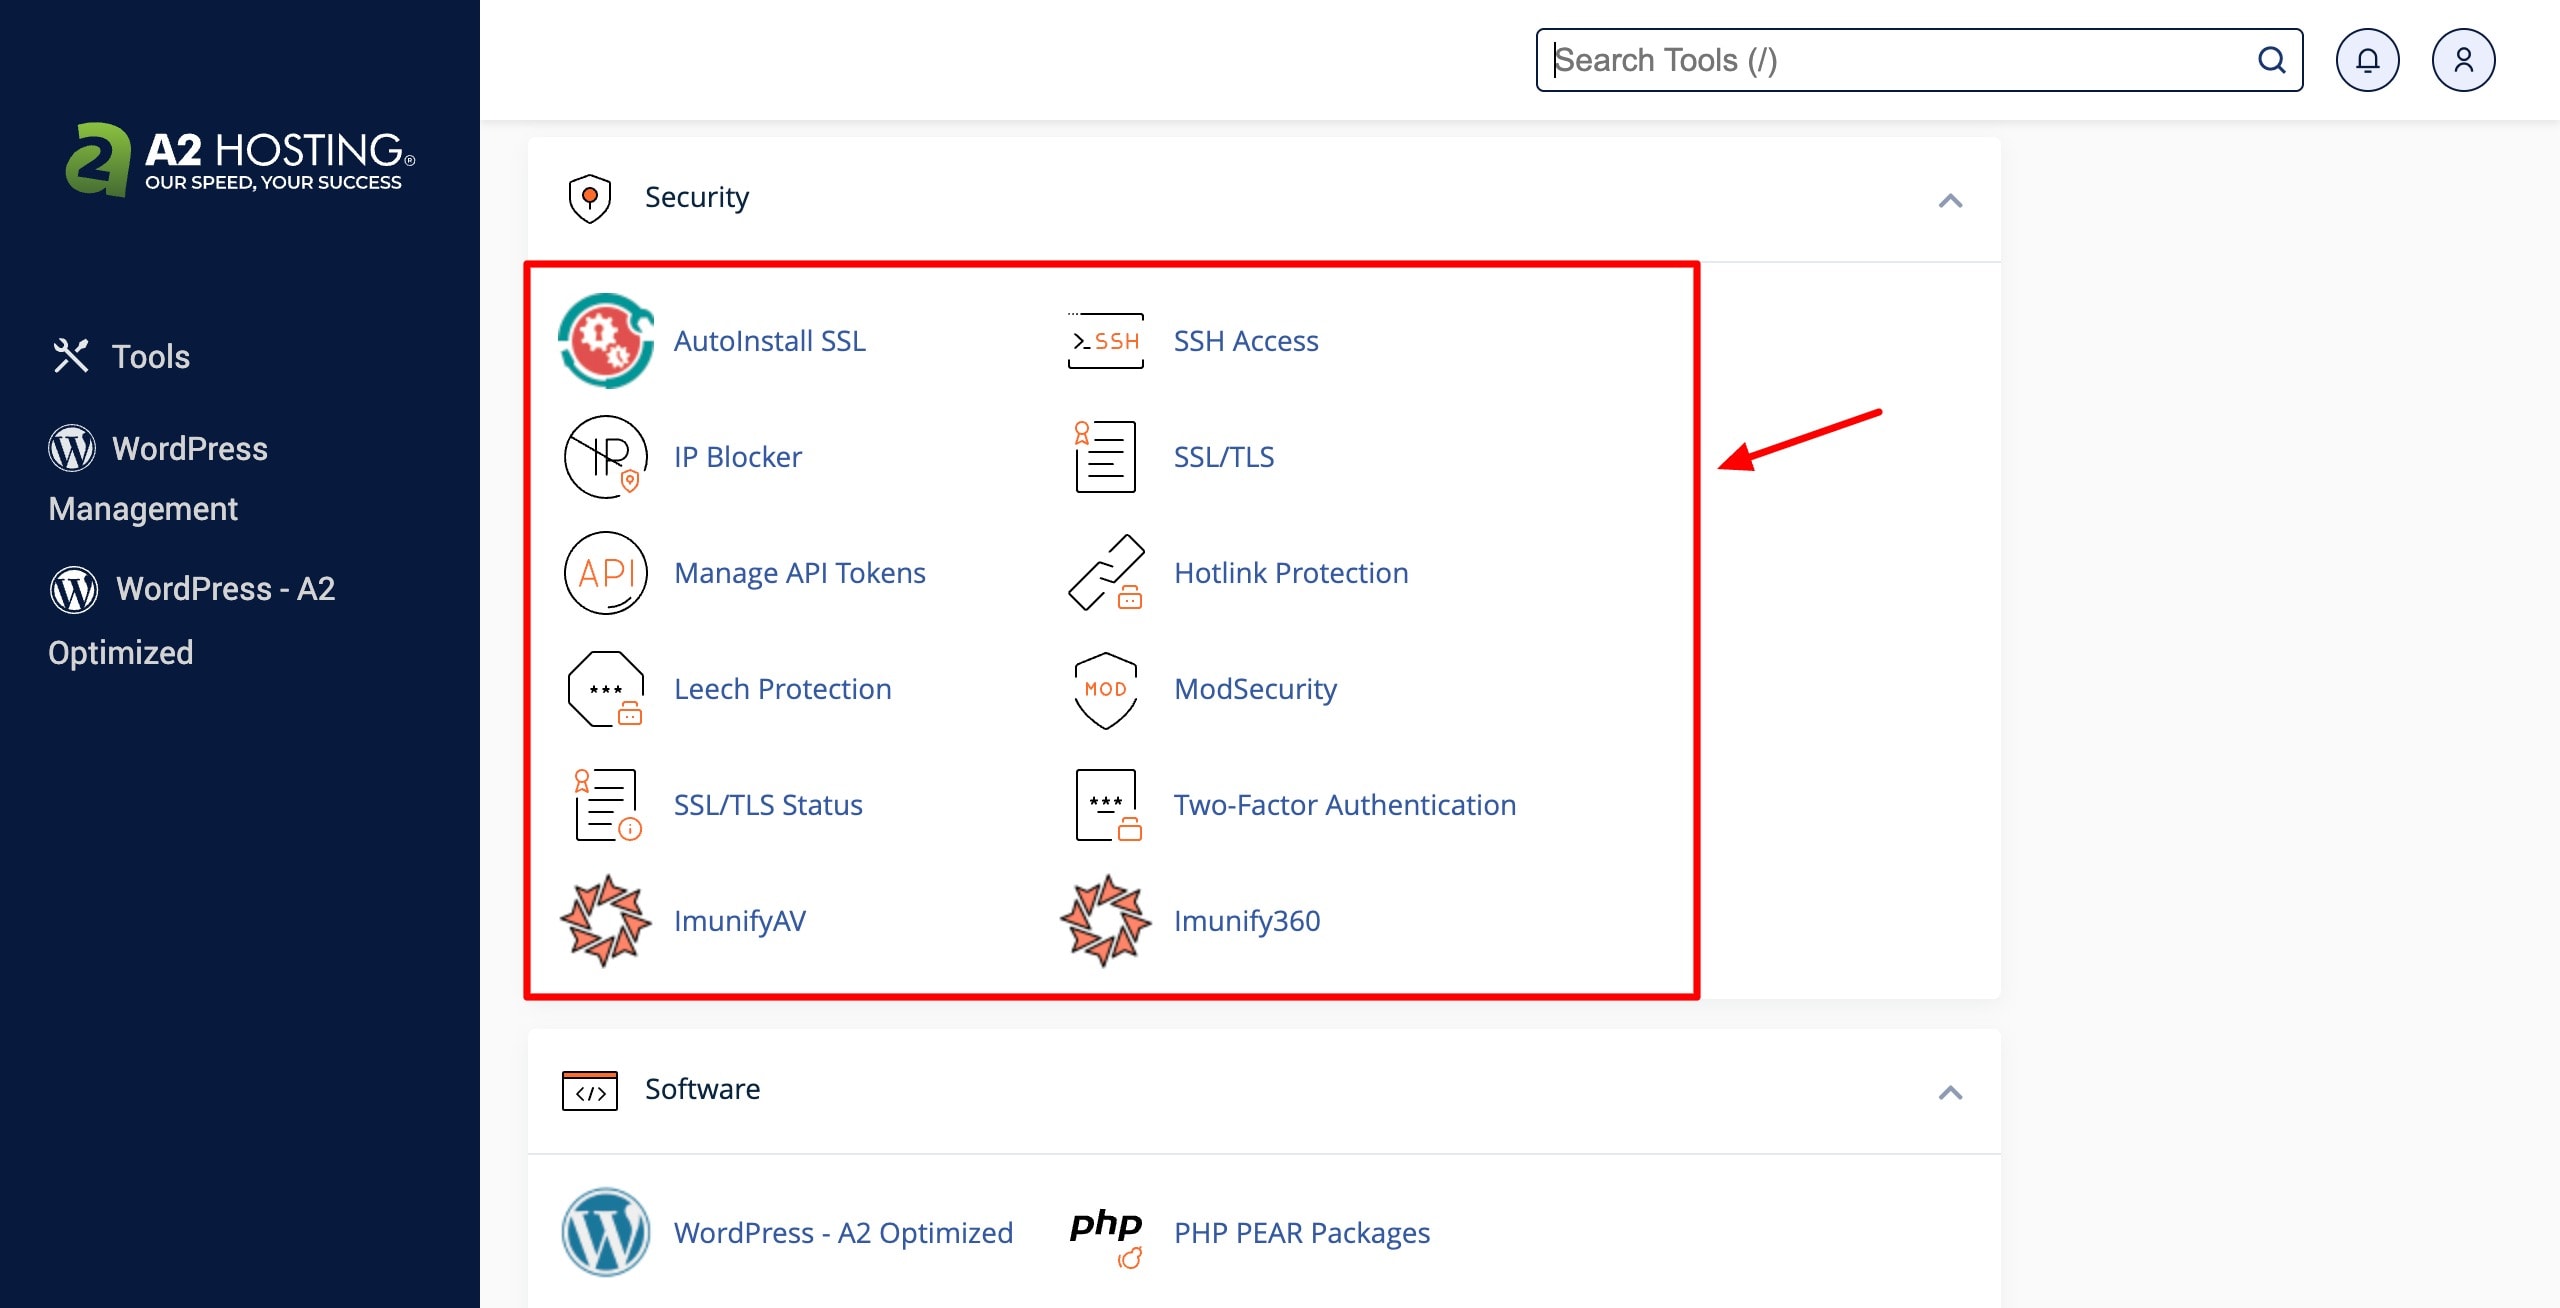Click the Manage API Tokens icon
This screenshot has height=1308, width=2560.
point(606,573)
